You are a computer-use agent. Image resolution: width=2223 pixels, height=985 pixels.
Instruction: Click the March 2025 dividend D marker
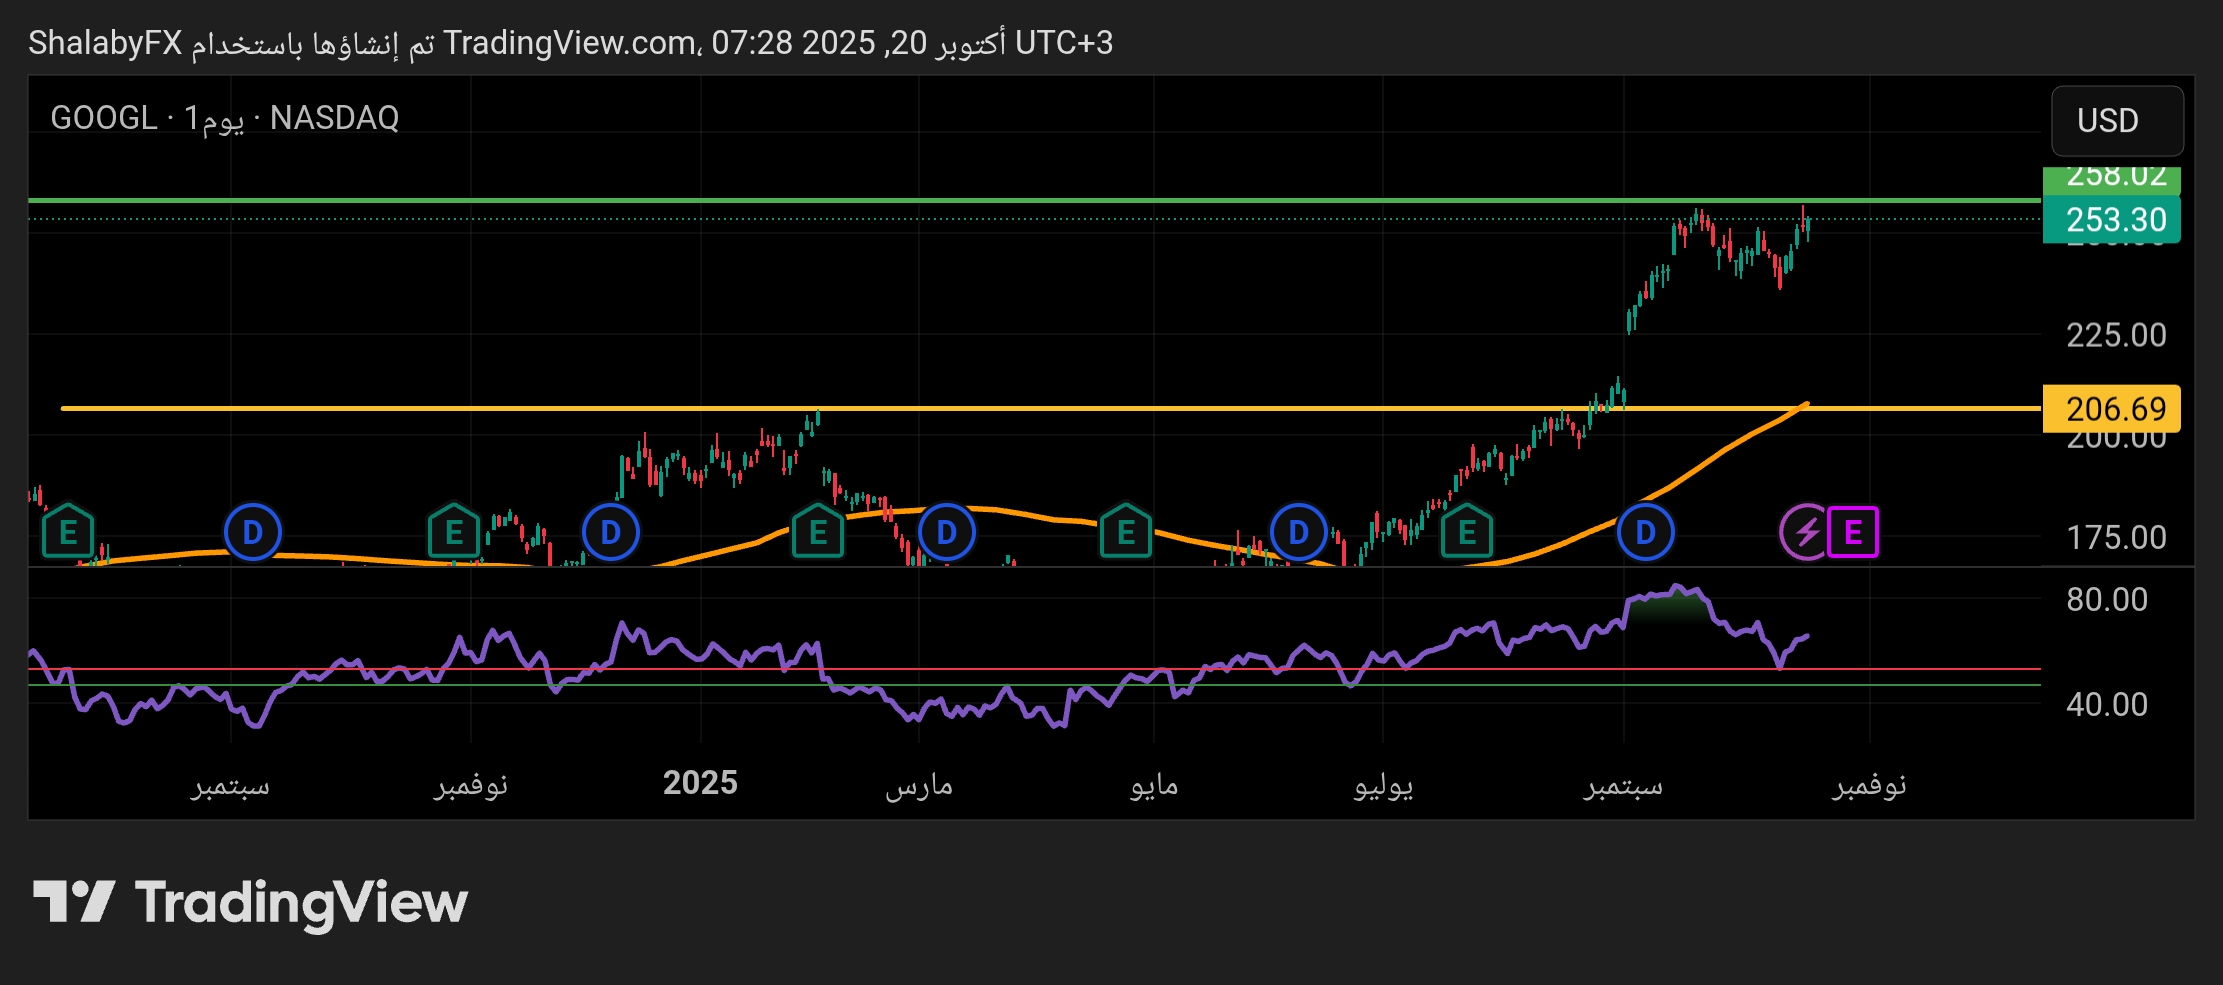click(x=946, y=532)
